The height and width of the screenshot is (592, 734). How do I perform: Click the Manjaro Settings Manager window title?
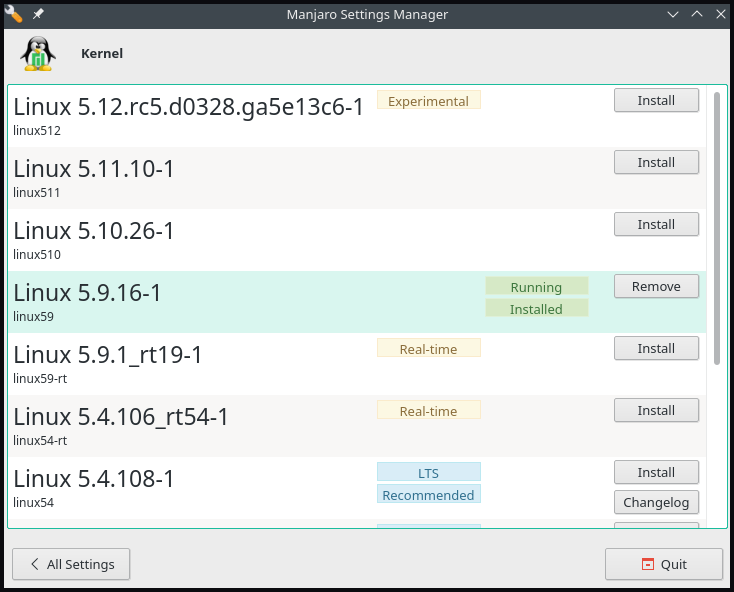tap(367, 15)
